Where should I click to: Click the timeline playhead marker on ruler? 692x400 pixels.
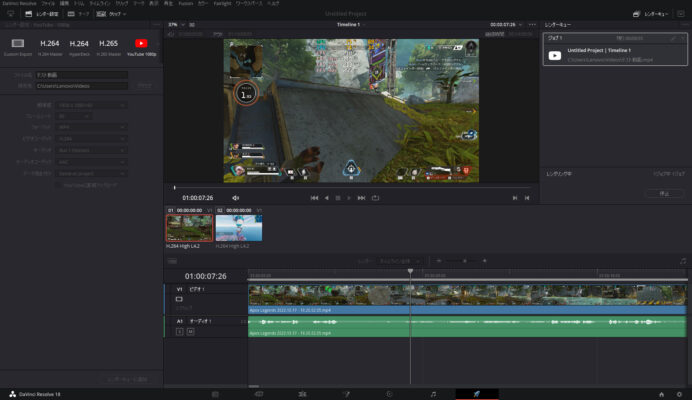click(x=410, y=272)
